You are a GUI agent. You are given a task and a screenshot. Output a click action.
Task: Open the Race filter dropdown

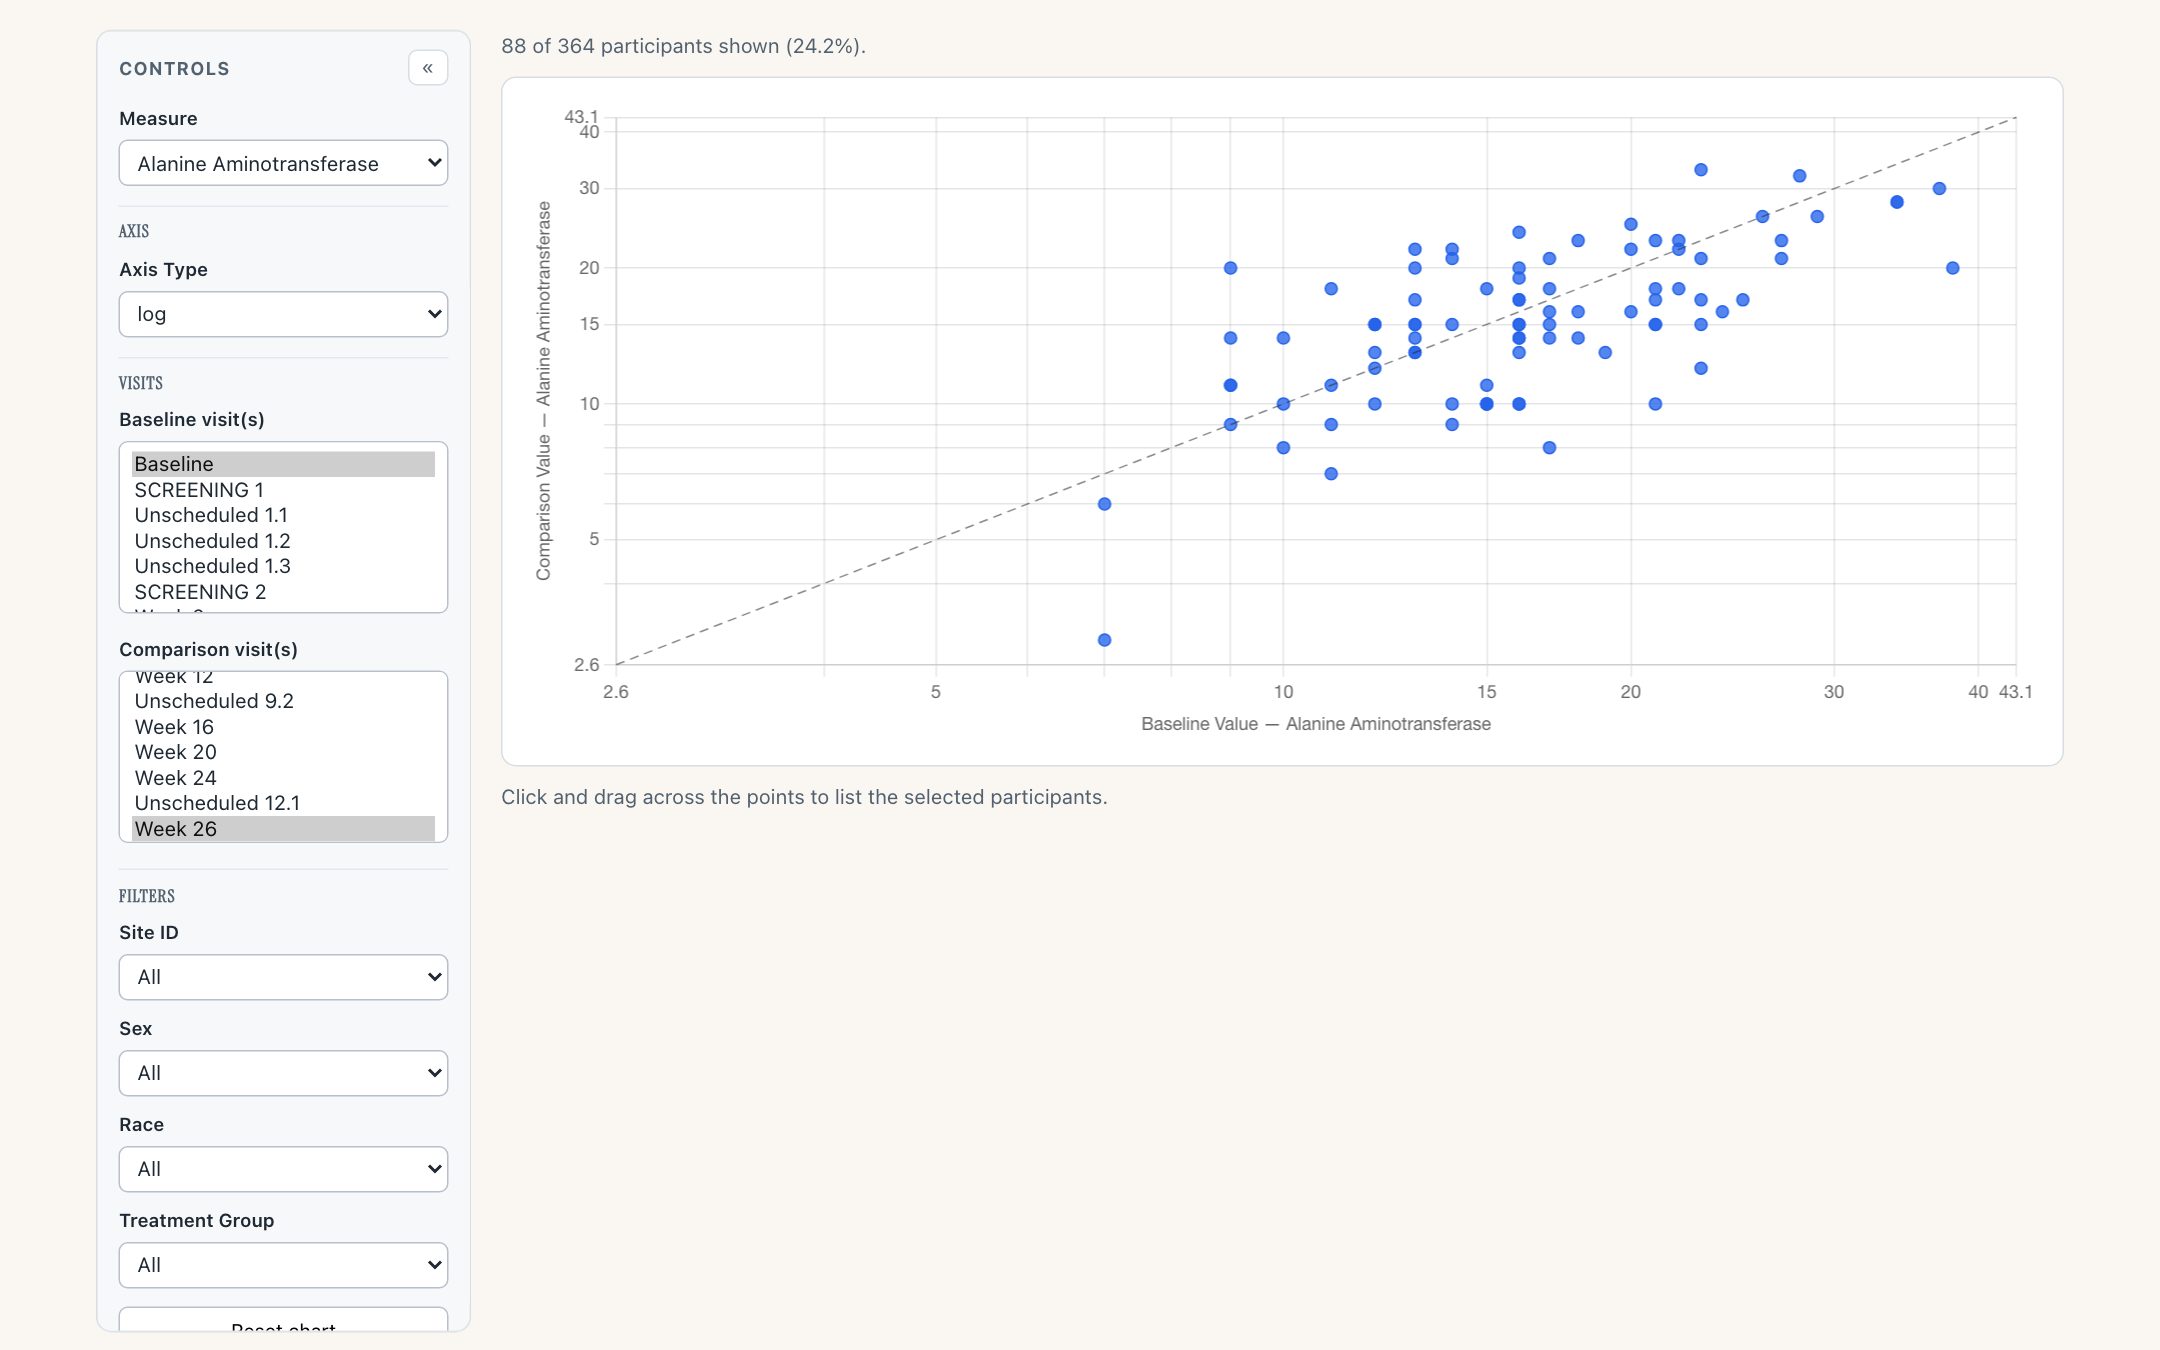click(x=283, y=1169)
